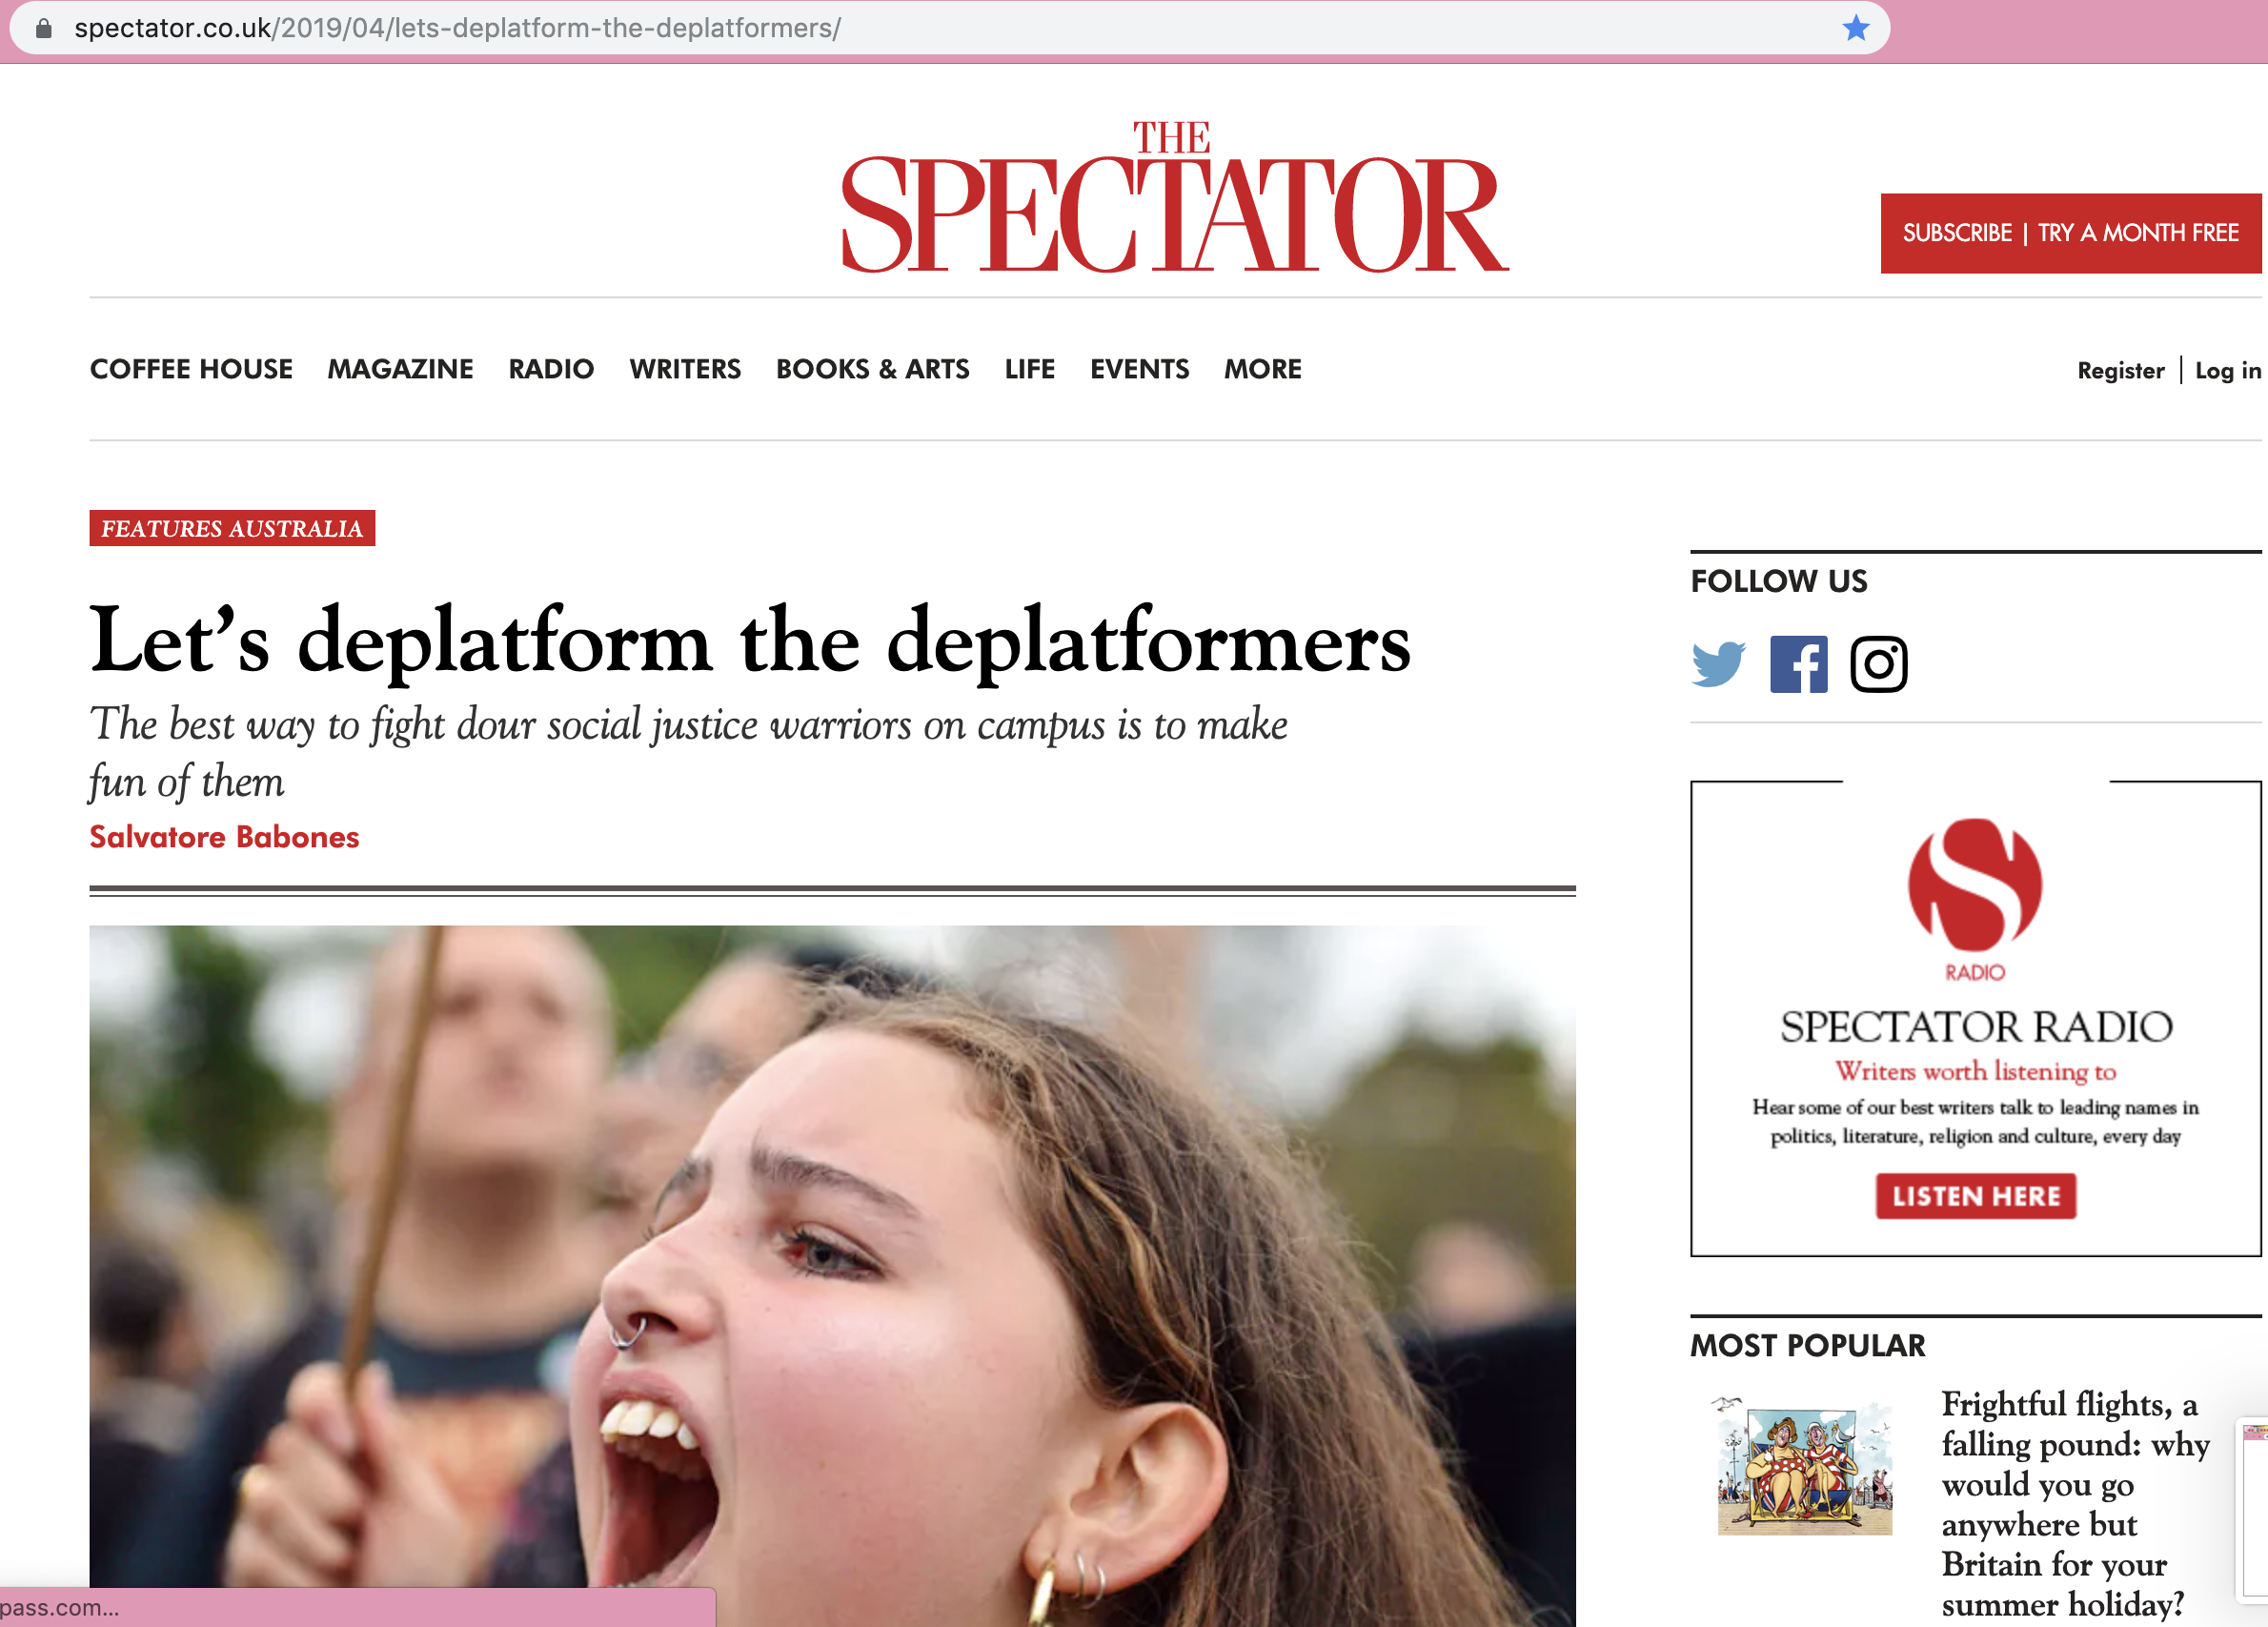
Task: Click the Features Australia tag
Action: [x=232, y=528]
